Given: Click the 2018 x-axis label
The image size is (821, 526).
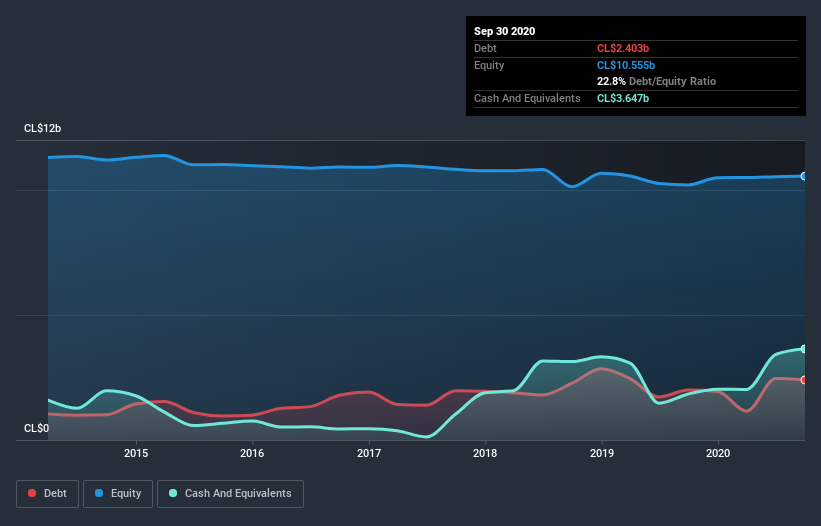Looking at the screenshot, I should tap(485, 453).
